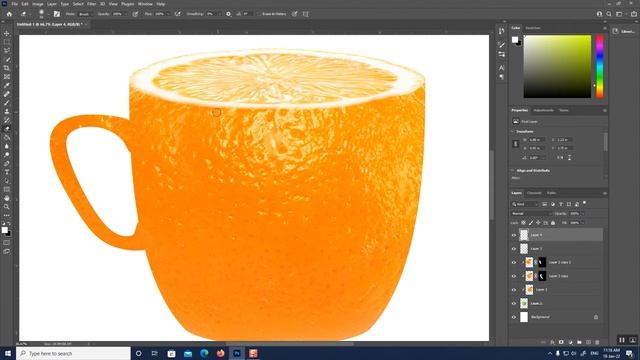640x360 pixels.
Task: Select the History Brush tool
Action: (x=7, y=120)
